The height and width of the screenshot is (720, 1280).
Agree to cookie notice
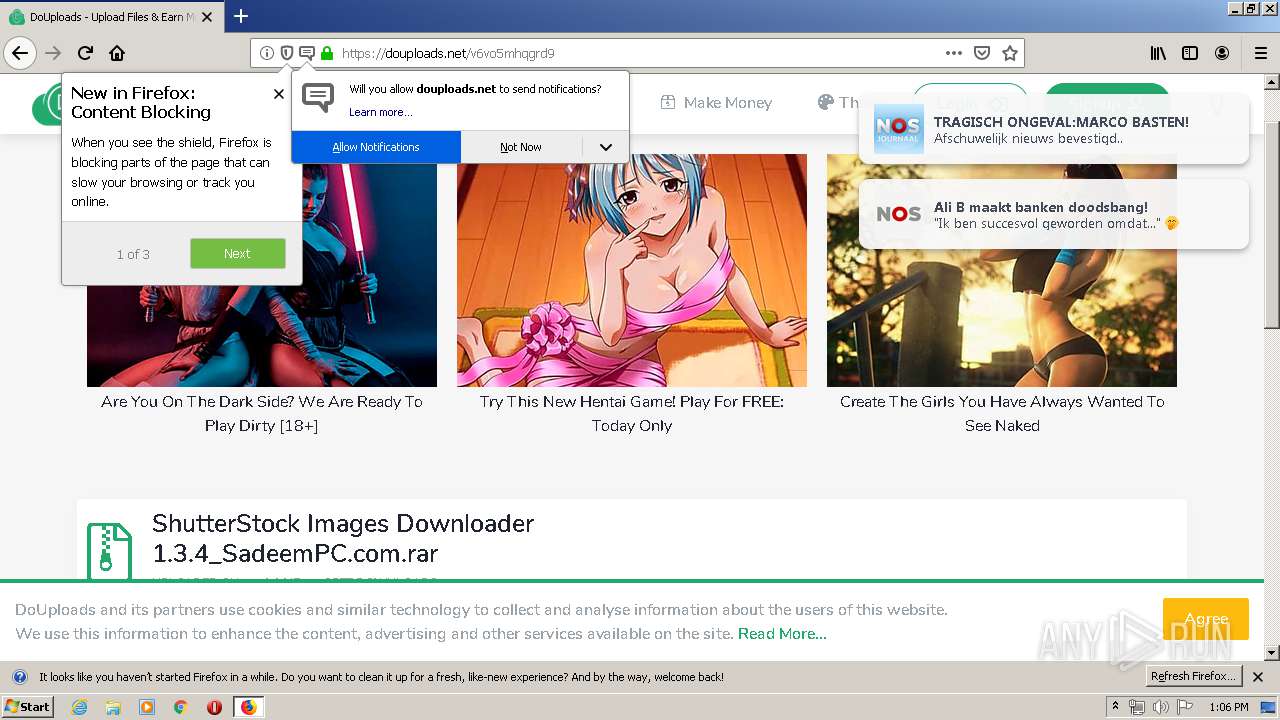point(1205,619)
